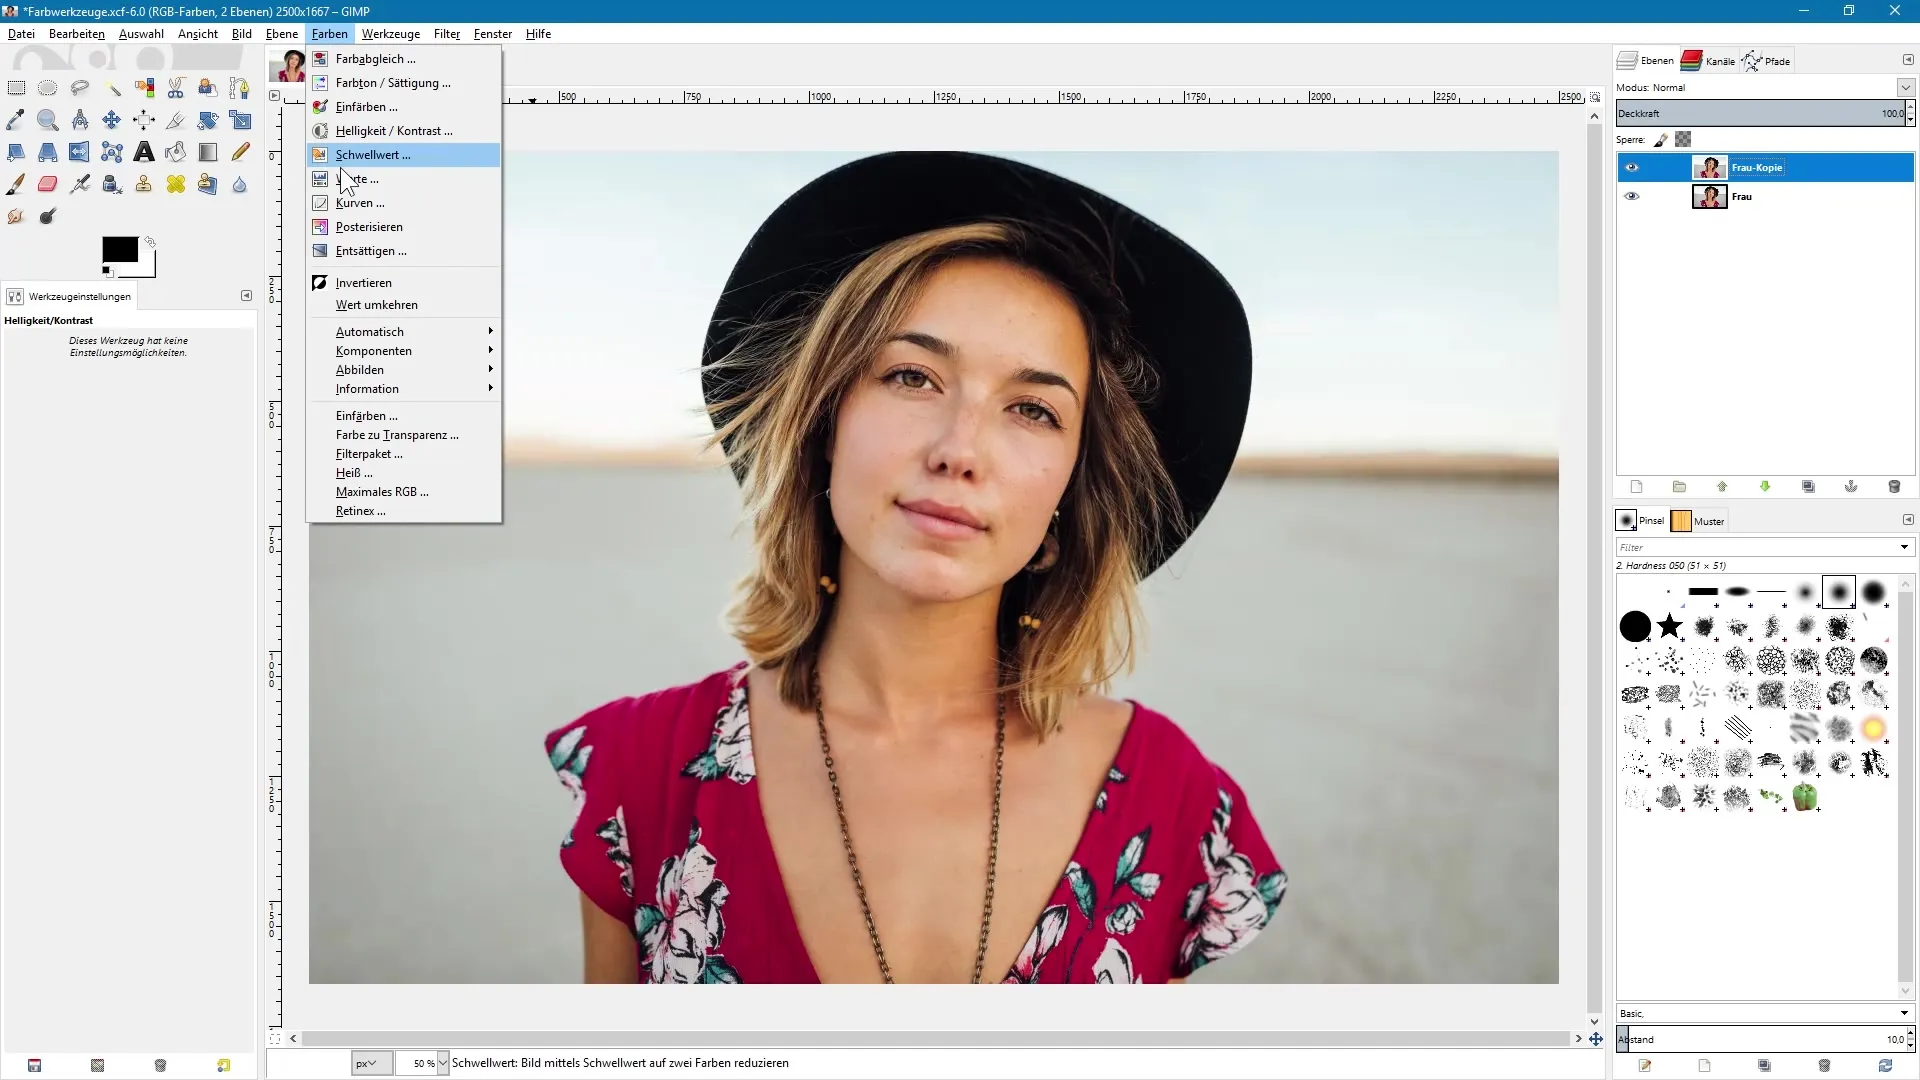Screen dimensions: 1920x1080
Task: Delete layer with trash icon
Action: 1894,487
